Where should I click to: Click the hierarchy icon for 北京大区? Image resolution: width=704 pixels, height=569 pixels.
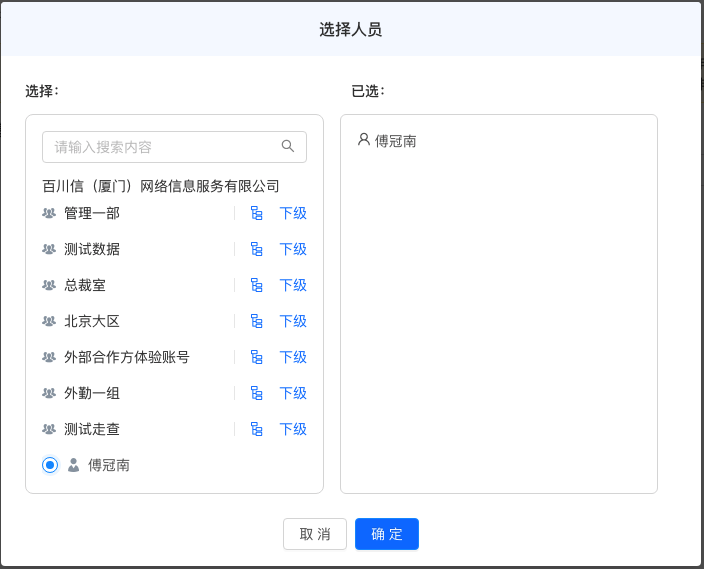256,321
